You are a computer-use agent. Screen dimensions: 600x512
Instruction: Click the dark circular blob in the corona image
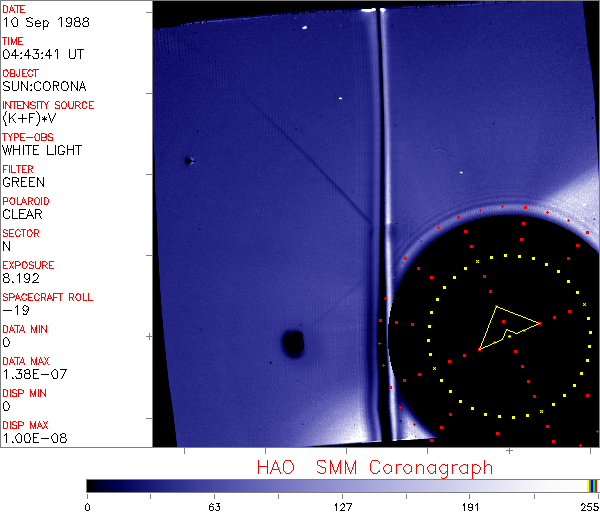[293, 344]
